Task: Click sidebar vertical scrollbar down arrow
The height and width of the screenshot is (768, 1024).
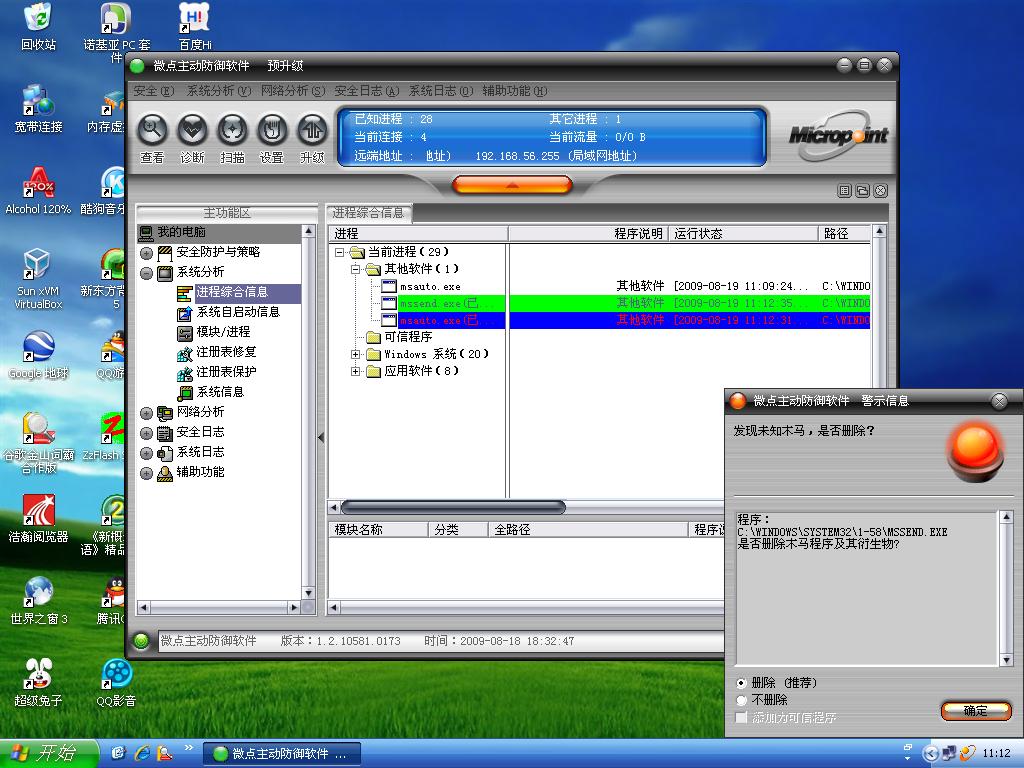Action: point(308,592)
